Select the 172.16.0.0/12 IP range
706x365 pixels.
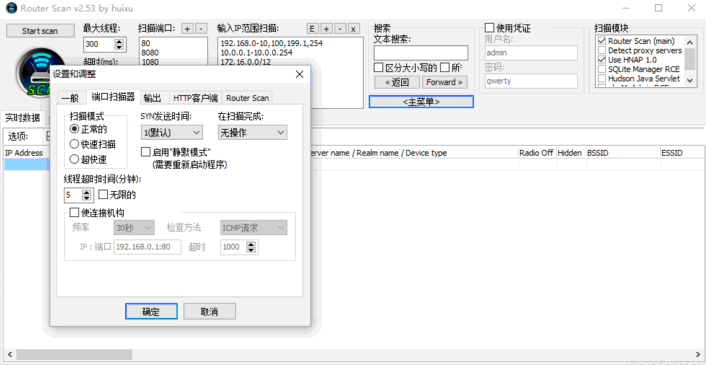click(x=246, y=62)
